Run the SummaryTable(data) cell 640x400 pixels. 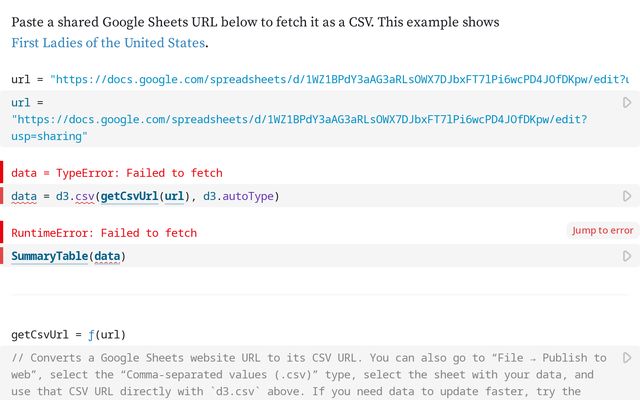pos(627,256)
